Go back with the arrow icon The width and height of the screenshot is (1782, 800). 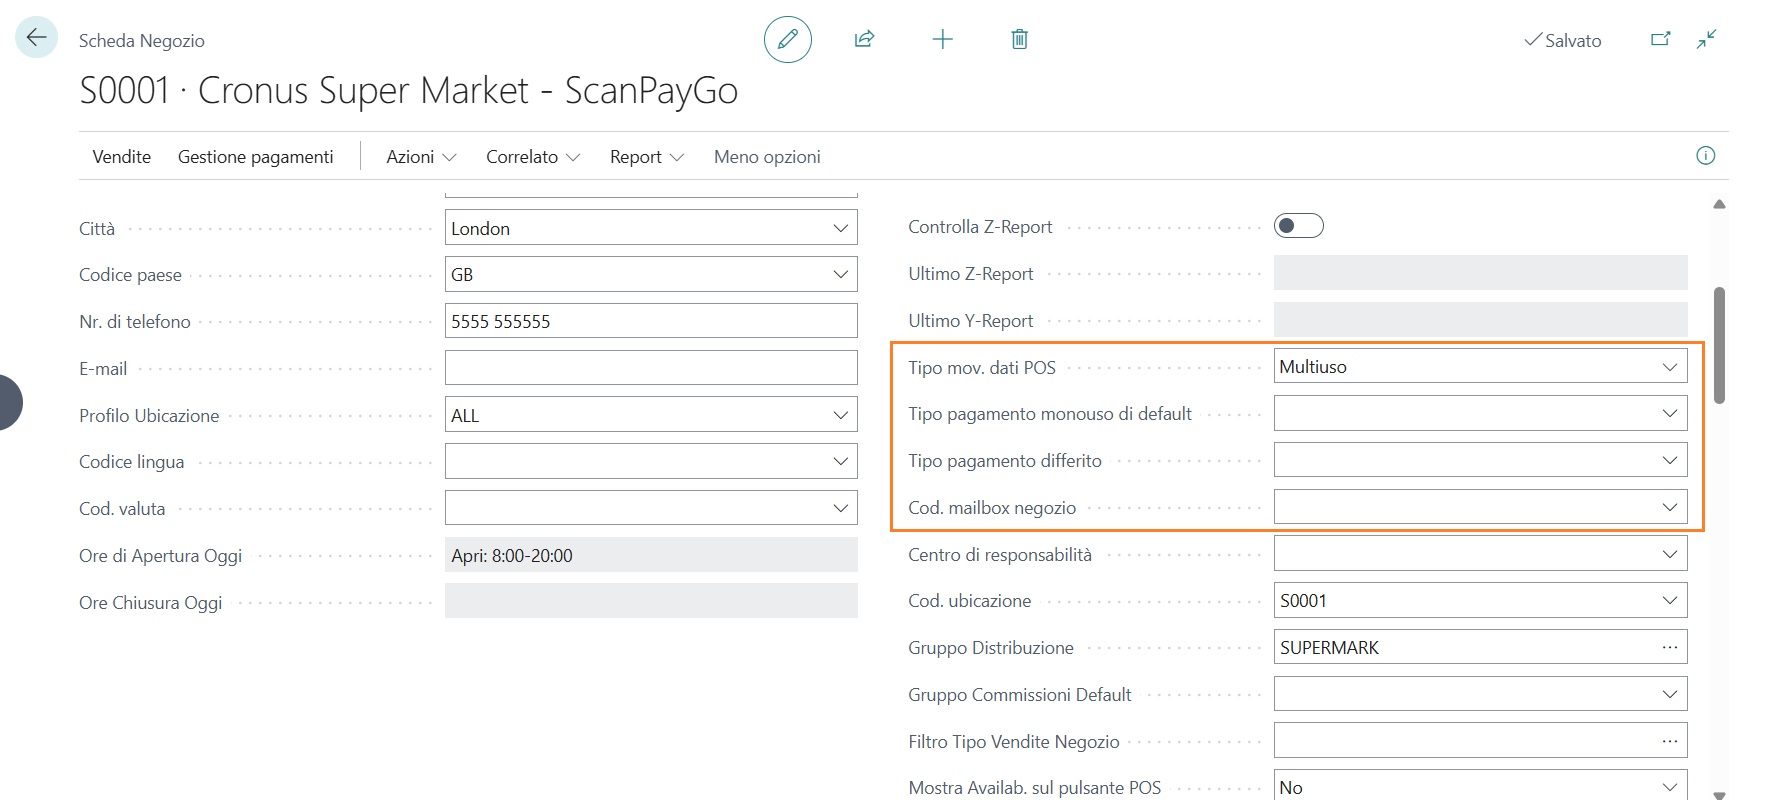pyautogui.click(x=36, y=38)
